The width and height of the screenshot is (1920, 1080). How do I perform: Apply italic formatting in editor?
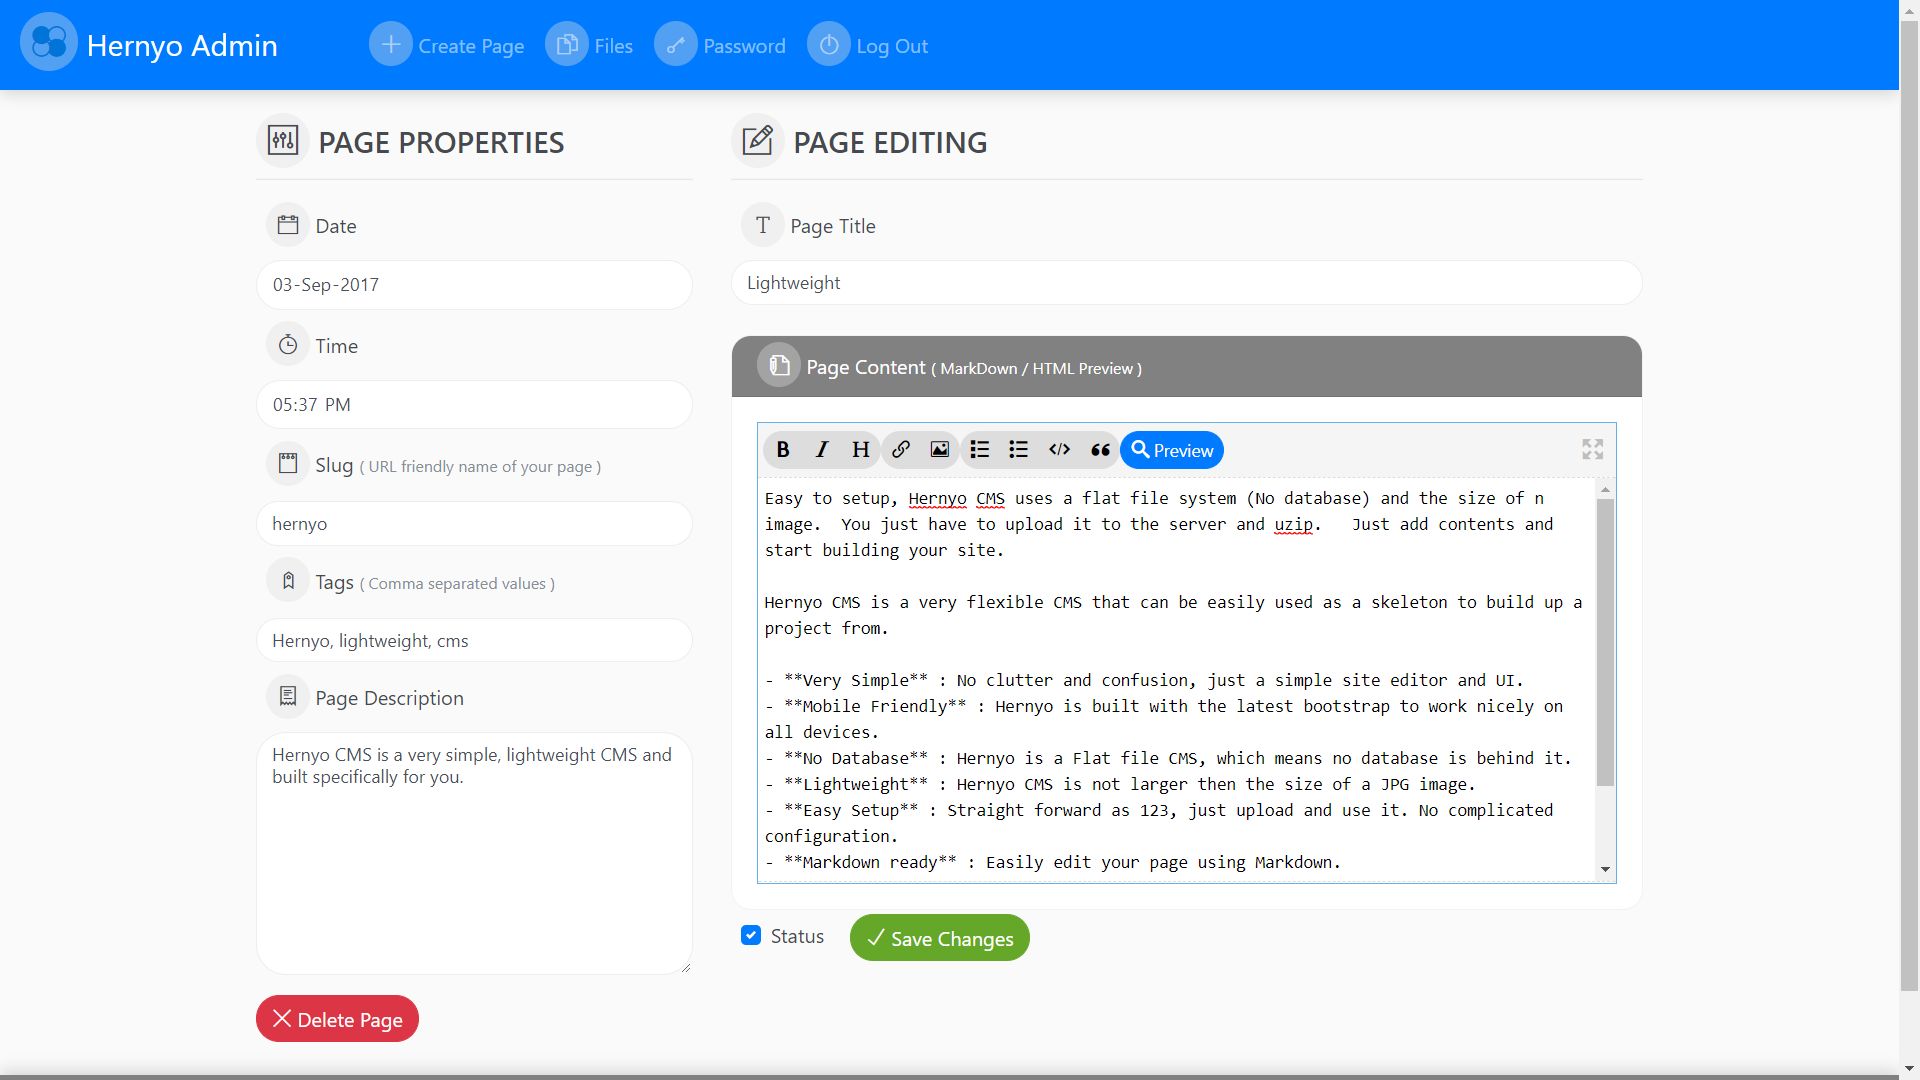point(822,450)
